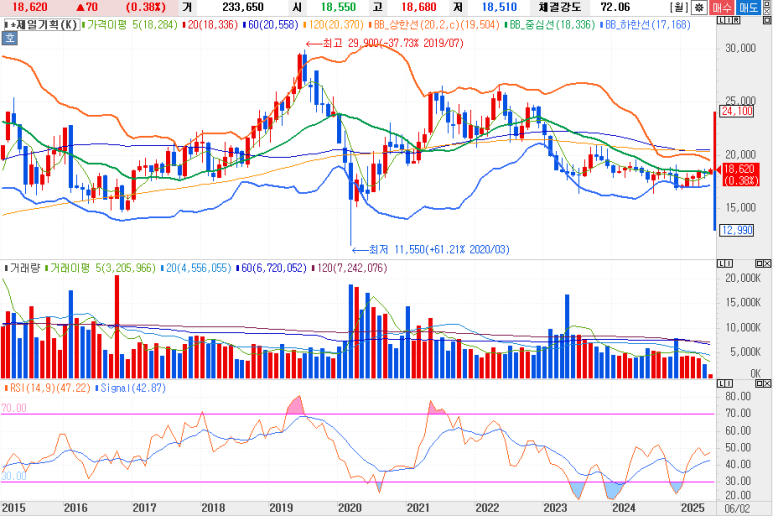Click the 2019 year label on time axis
Image resolution: width=773 pixels, height=516 pixels.
tap(281, 508)
